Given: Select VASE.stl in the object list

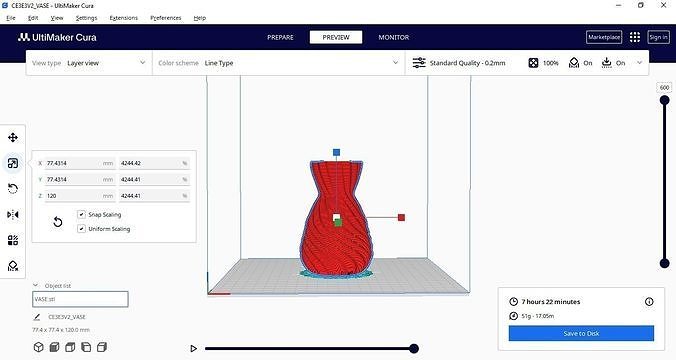Looking at the screenshot, I should click(80, 299).
